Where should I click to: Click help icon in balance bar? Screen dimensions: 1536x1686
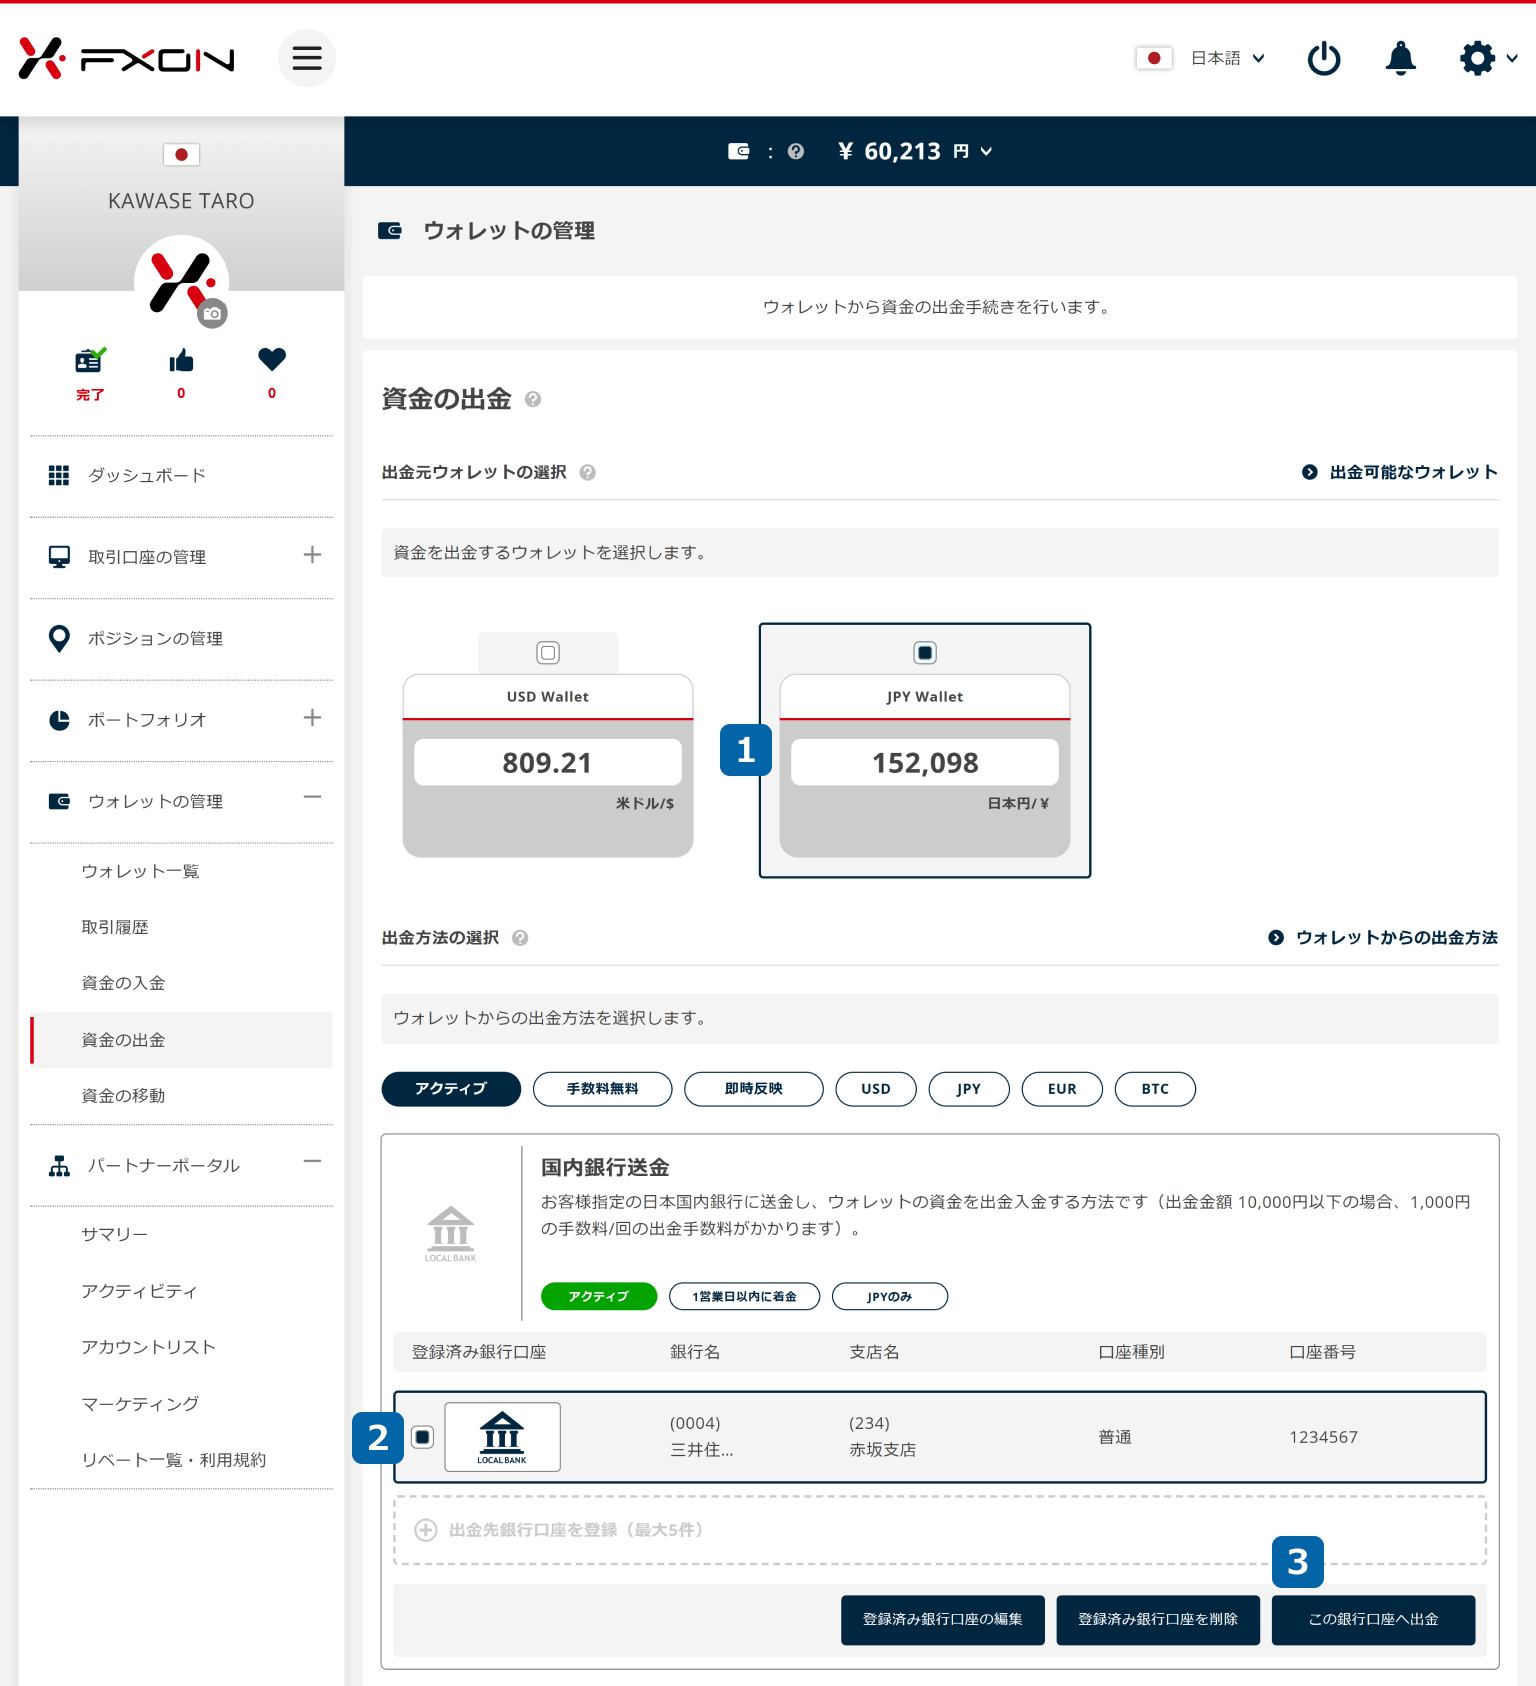click(796, 151)
